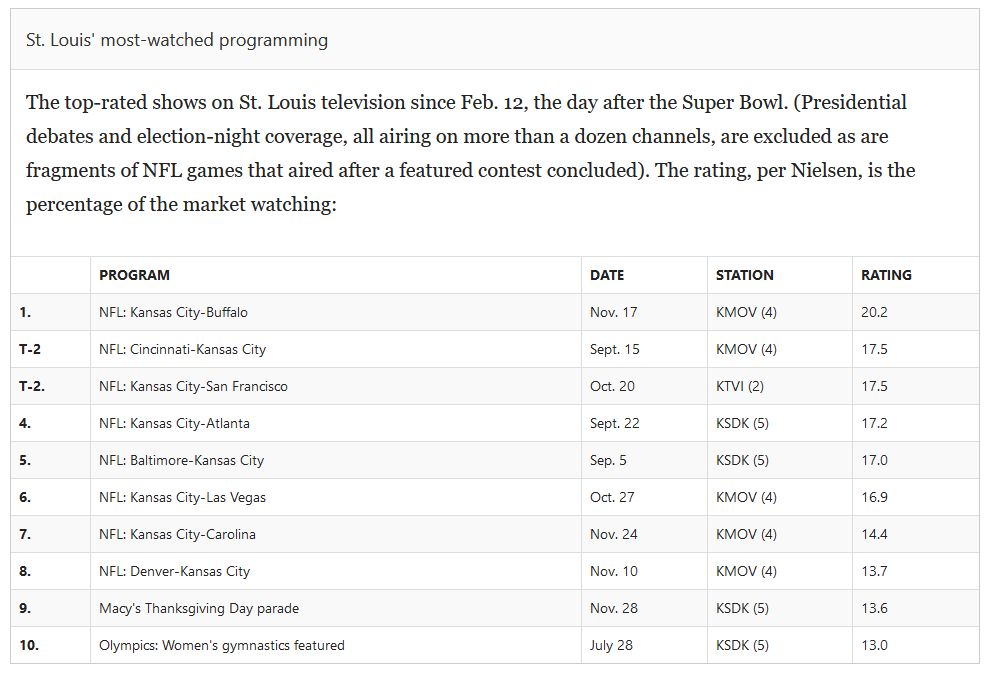Click NFL: Kansas City-Las Vegas entry
Viewport: 996px width, 677px height.
182,497
